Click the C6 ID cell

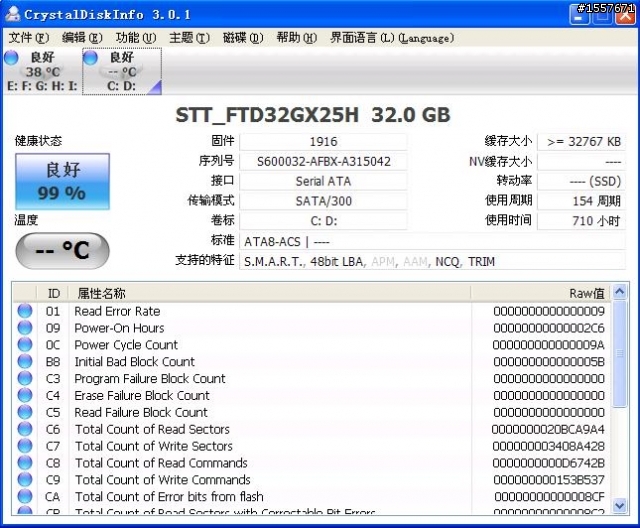point(53,429)
